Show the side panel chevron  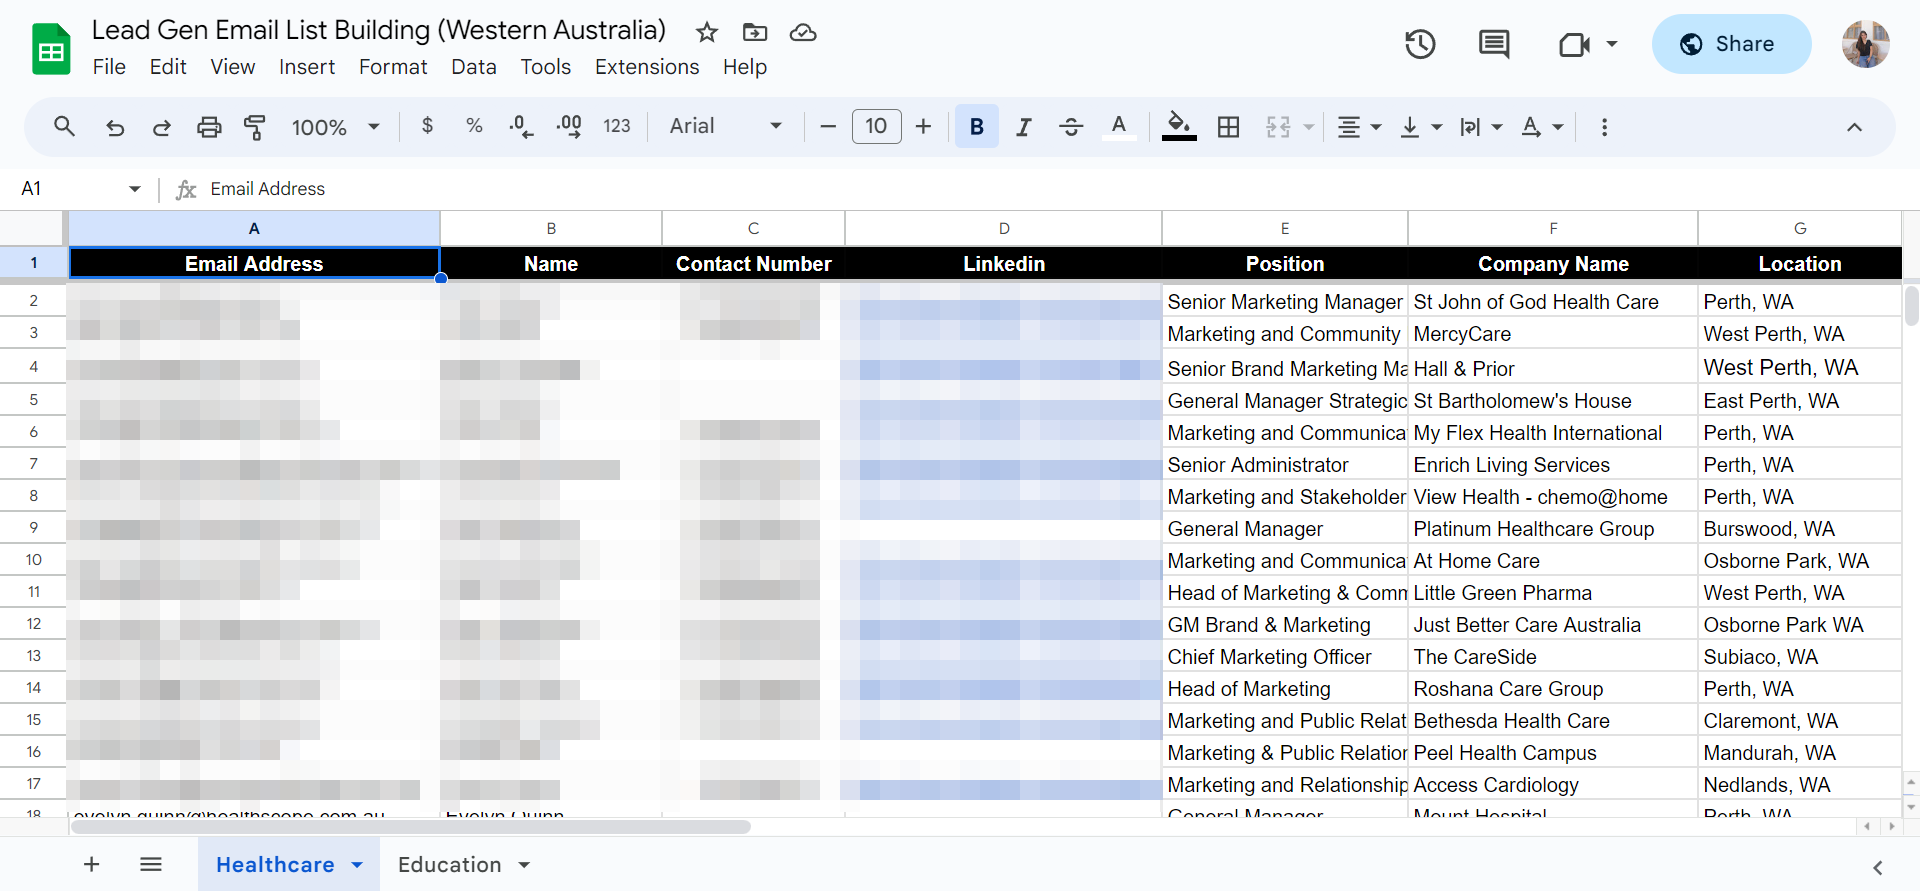(x=1878, y=867)
